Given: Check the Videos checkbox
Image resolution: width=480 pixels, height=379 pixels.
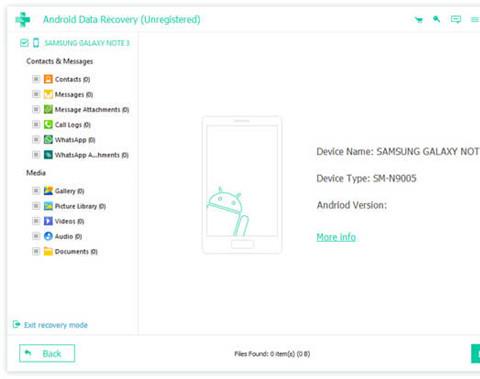Looking at the screenshot, I should click(36, 221).
